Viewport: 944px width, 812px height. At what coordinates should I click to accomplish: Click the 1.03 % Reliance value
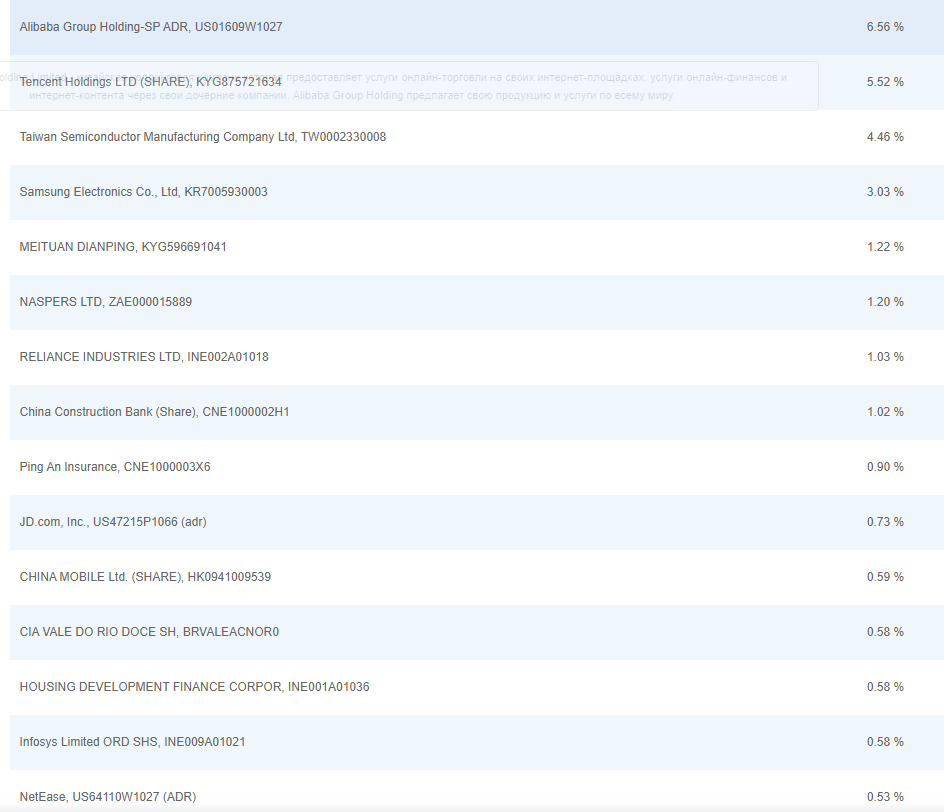[885, 357]
